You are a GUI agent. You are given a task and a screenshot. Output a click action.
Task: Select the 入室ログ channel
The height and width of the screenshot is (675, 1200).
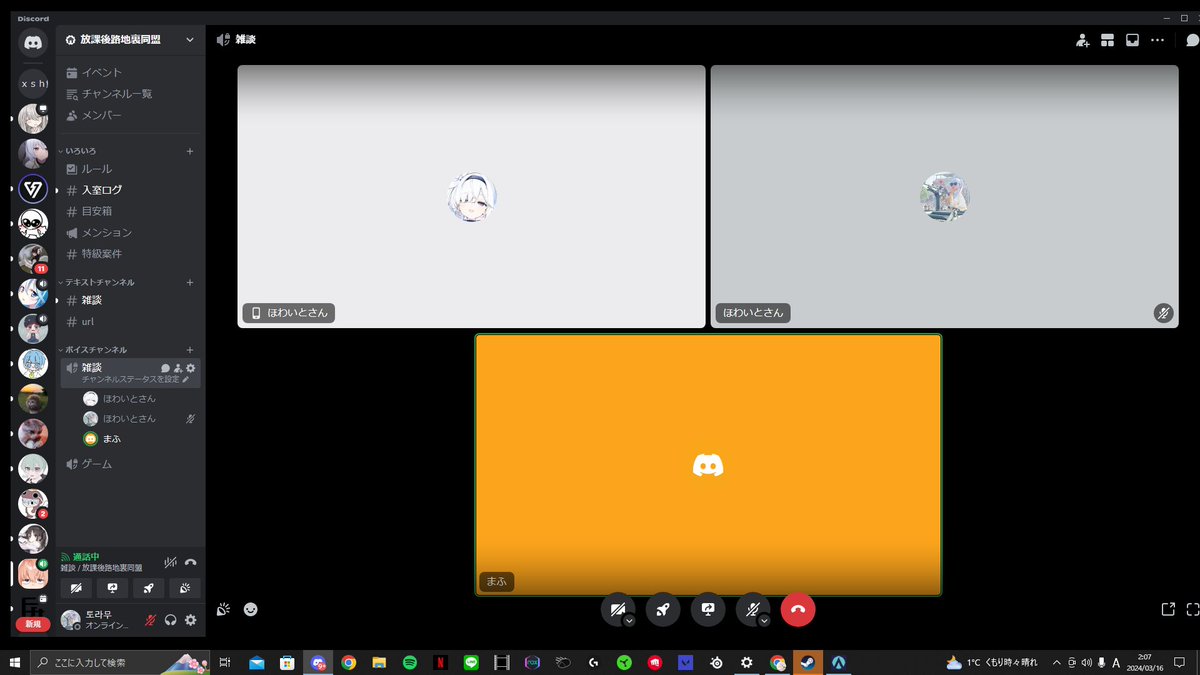131,190
